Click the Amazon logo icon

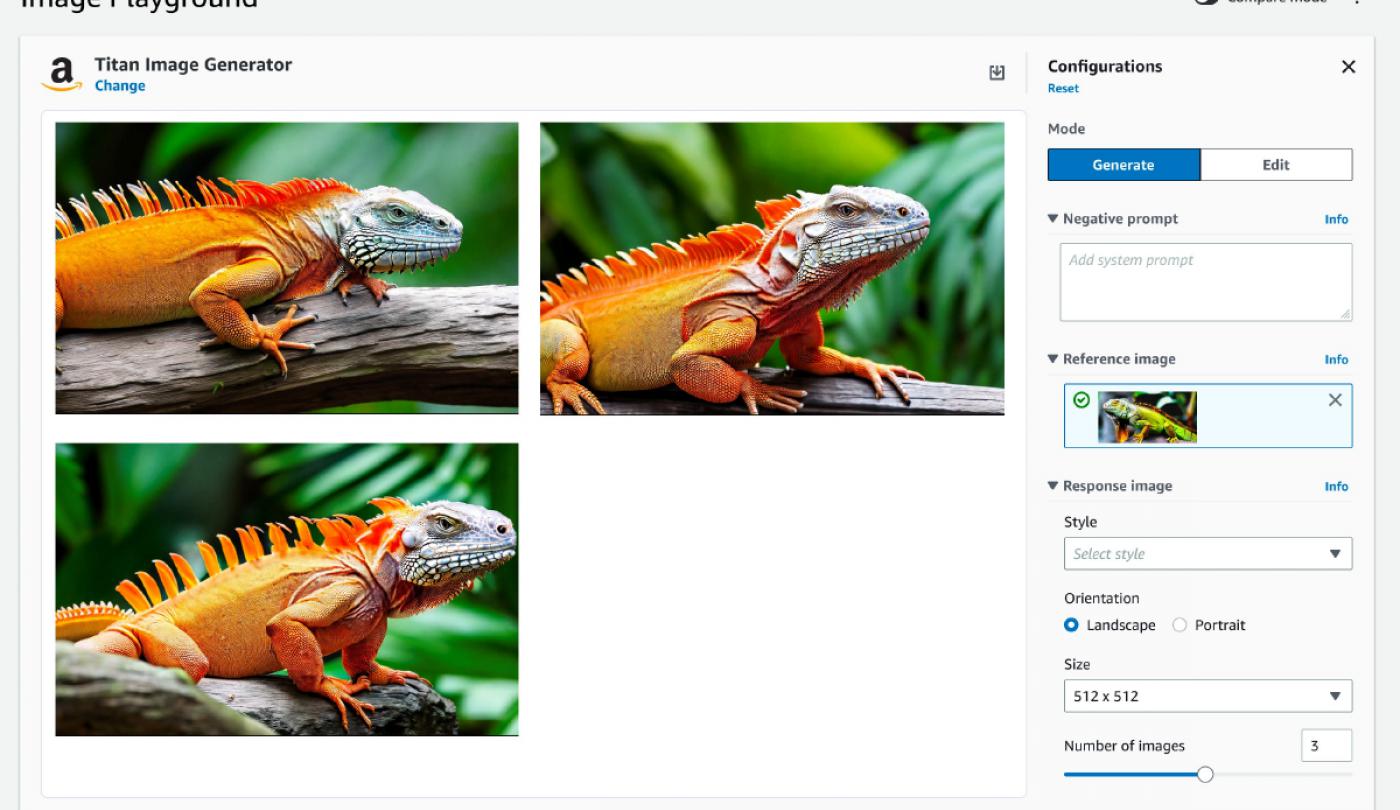(x=62, y=74)
